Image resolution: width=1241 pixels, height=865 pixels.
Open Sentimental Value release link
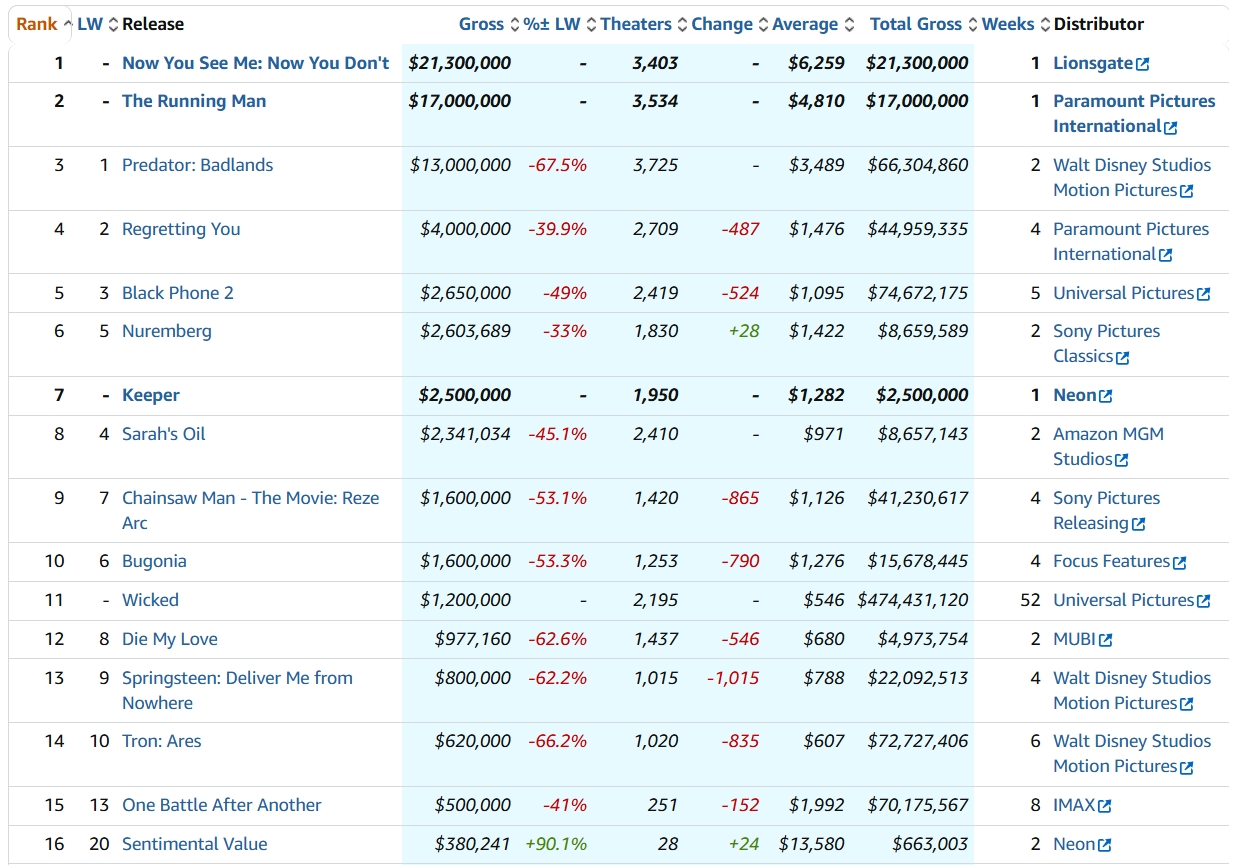[194, 844]
